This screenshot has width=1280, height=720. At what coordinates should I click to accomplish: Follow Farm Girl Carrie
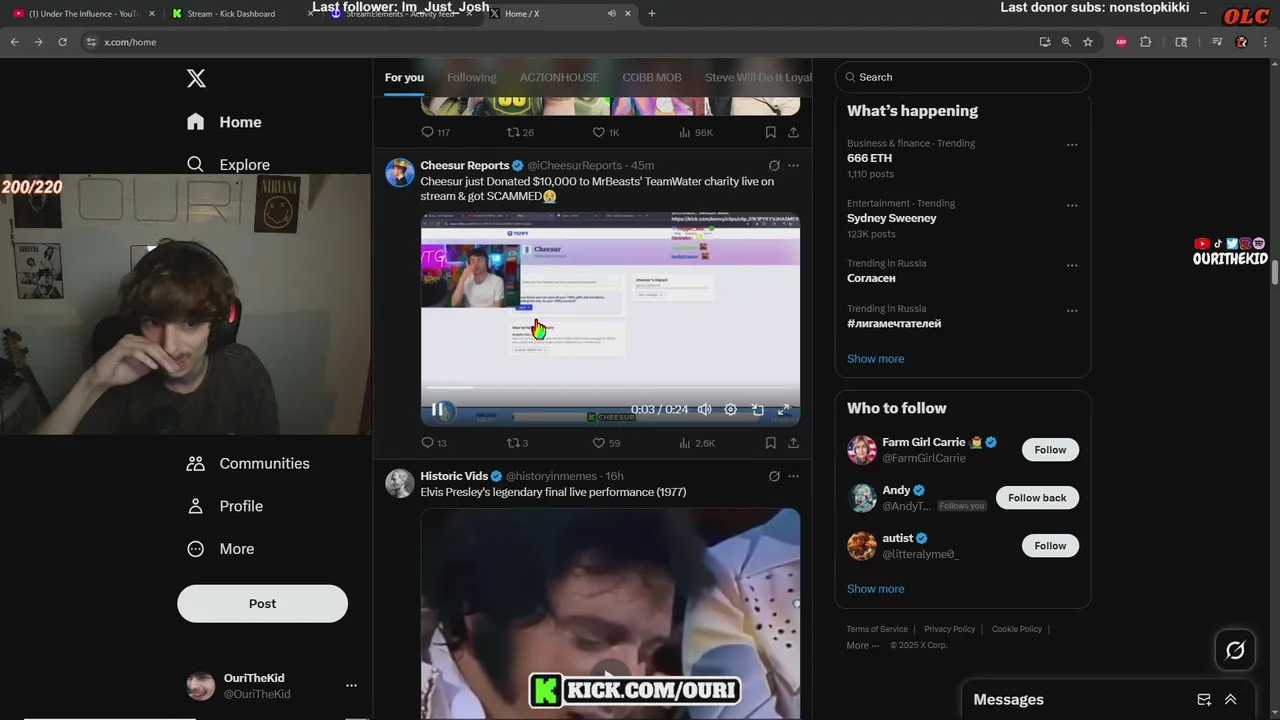(1050, 450)
